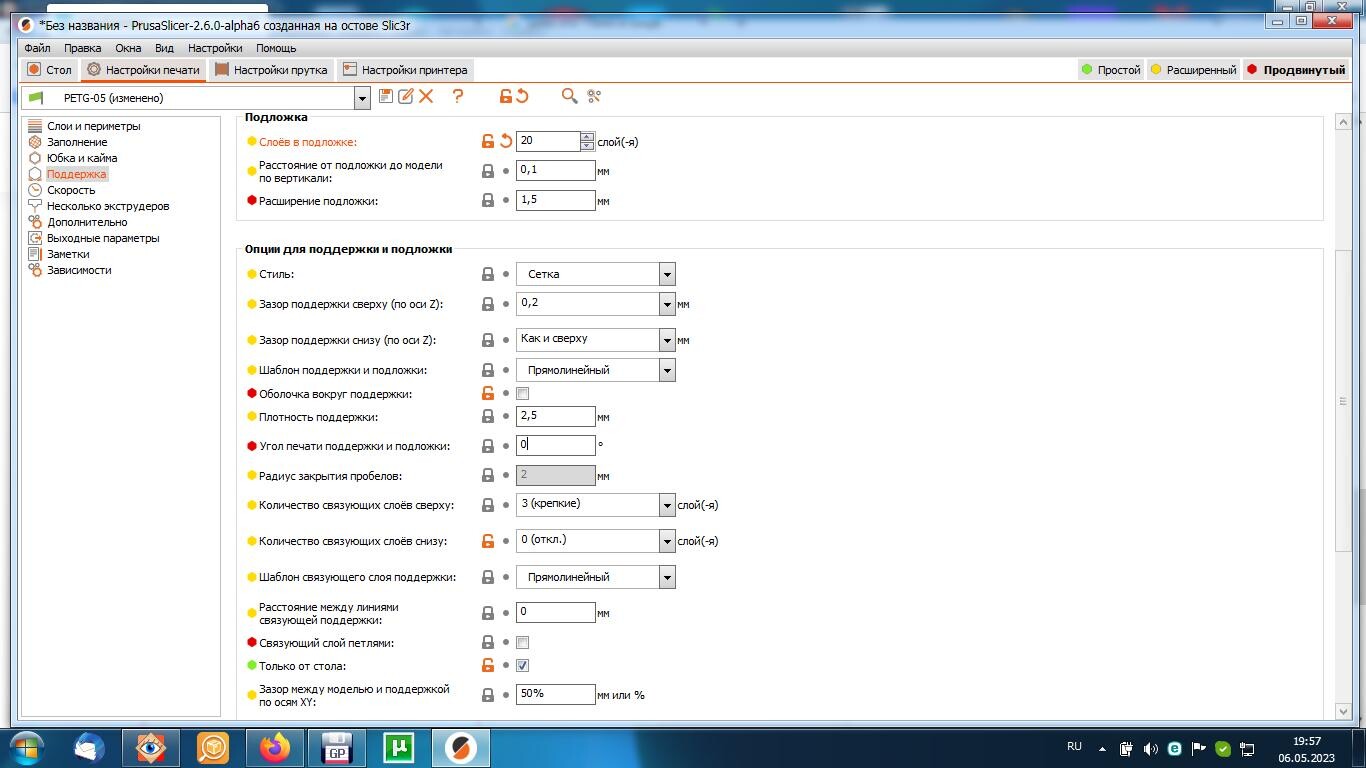
Task: Reset raft layers value with the undo arrow
Action: pyautogui.click(x=506, y=141)
